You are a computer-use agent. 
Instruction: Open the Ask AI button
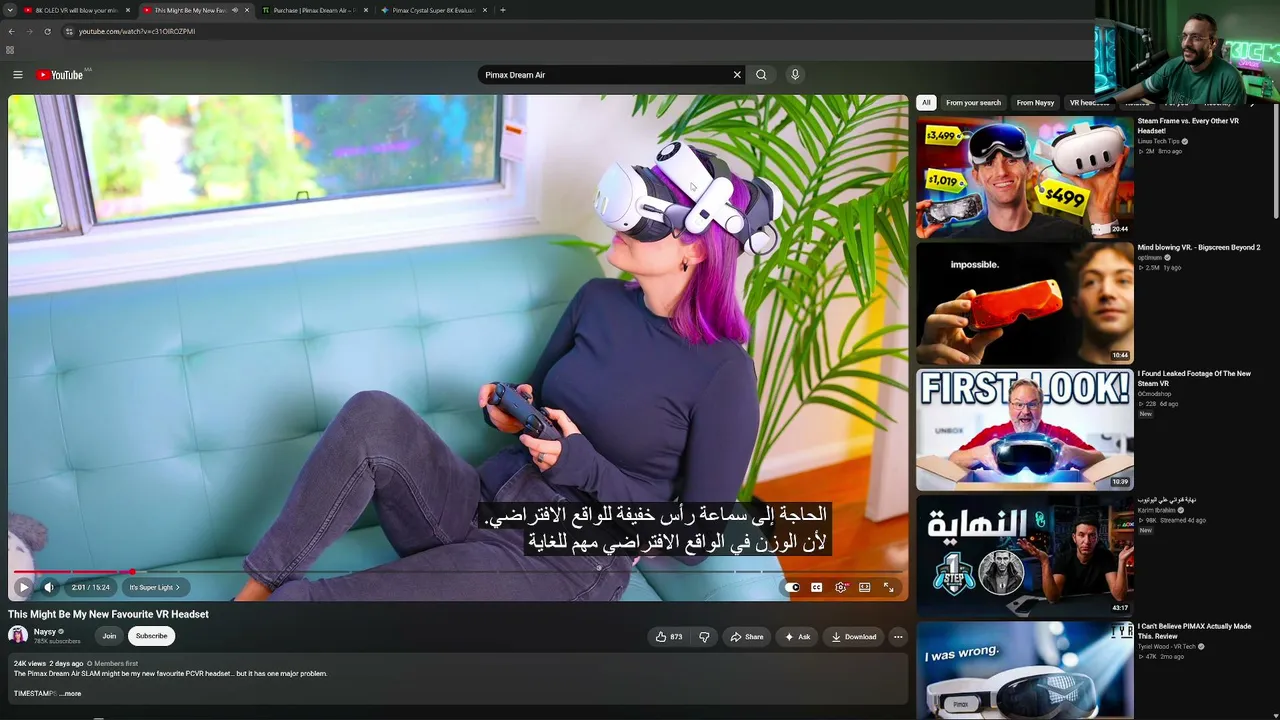[797, 637]
